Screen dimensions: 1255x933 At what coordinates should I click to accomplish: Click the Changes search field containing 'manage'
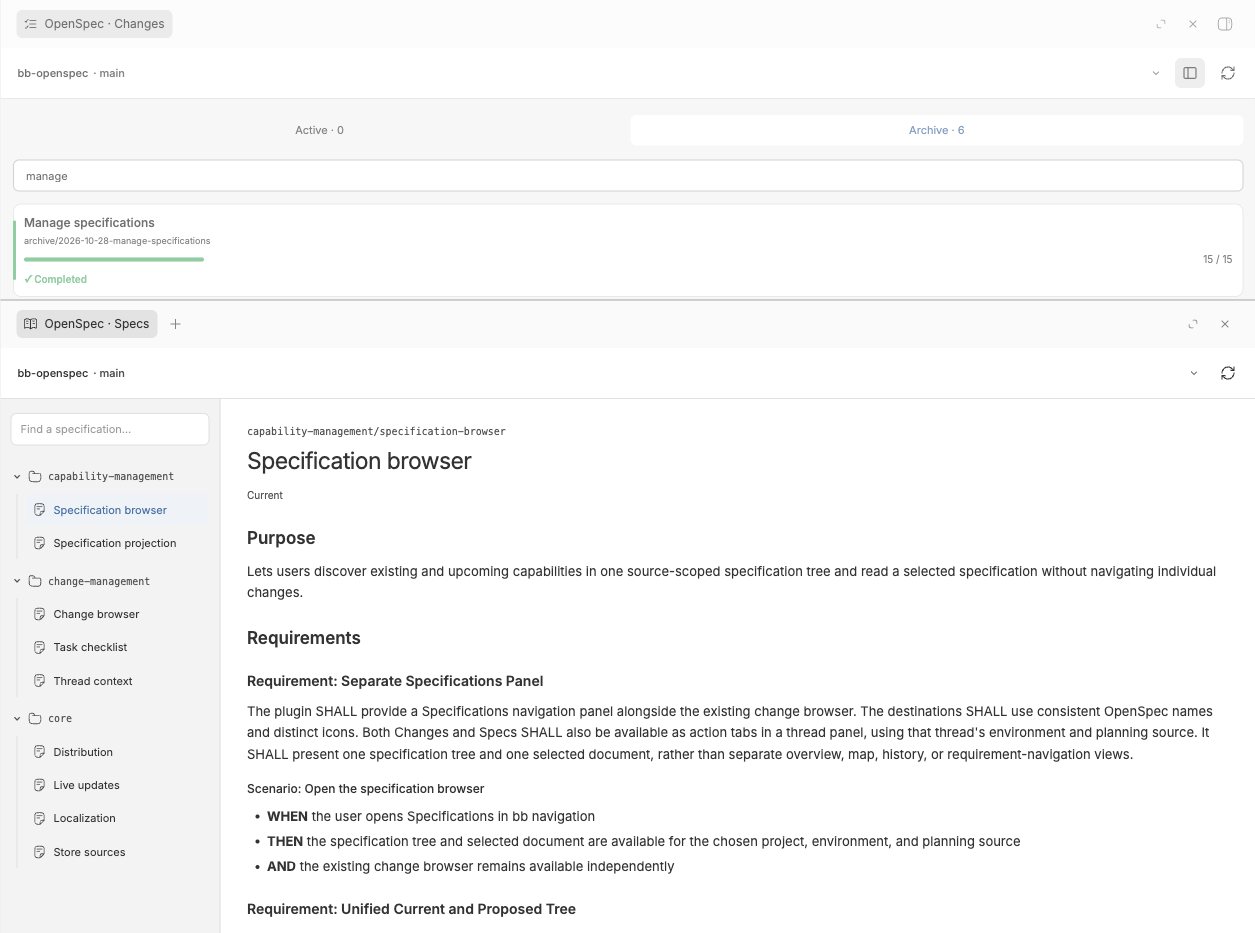pos(627,176)
